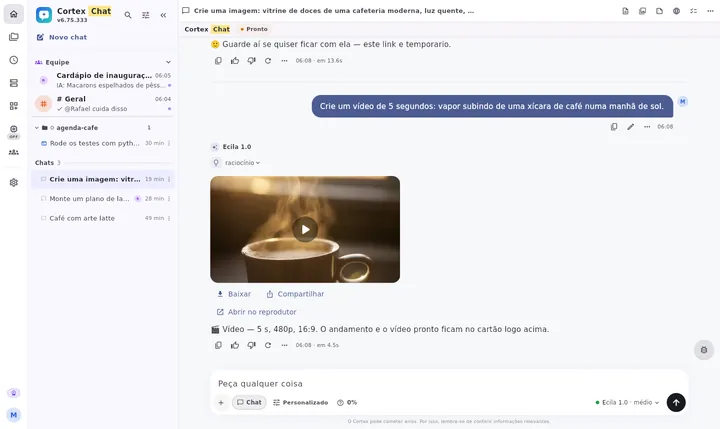Open the Ecila 1.0 · médio model dropdown
Viewport: 720px width, 429px height.
[x=627, y=402]
